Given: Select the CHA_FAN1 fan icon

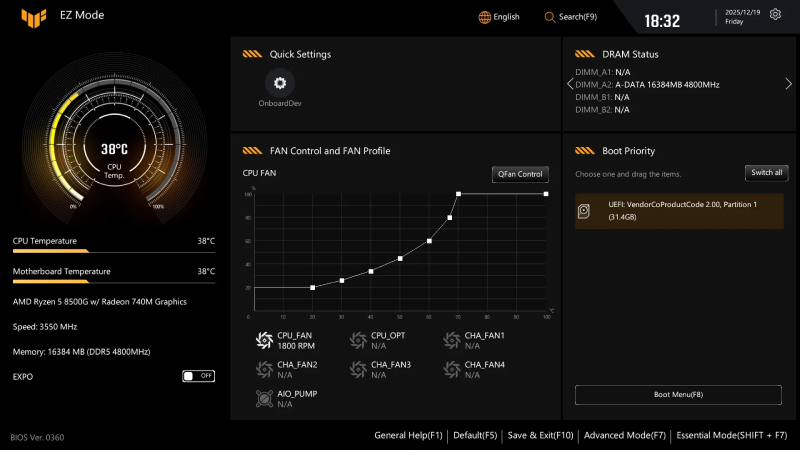Looking at the screenshot, I should click(452, 341).
